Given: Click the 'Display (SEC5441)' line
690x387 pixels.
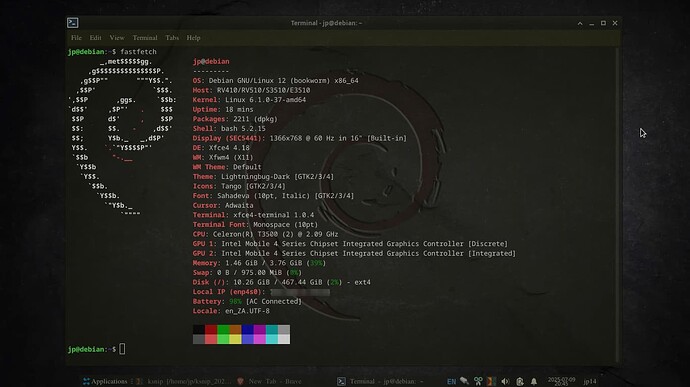Looking at the screenshot, I should click(x=300, y=138).
